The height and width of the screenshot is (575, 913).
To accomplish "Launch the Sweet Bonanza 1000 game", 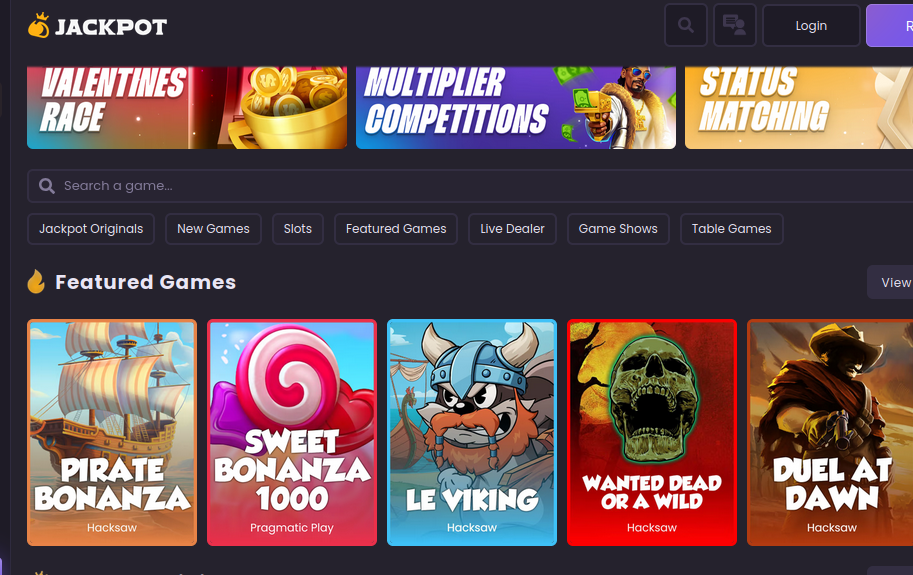I will [292, 432].
